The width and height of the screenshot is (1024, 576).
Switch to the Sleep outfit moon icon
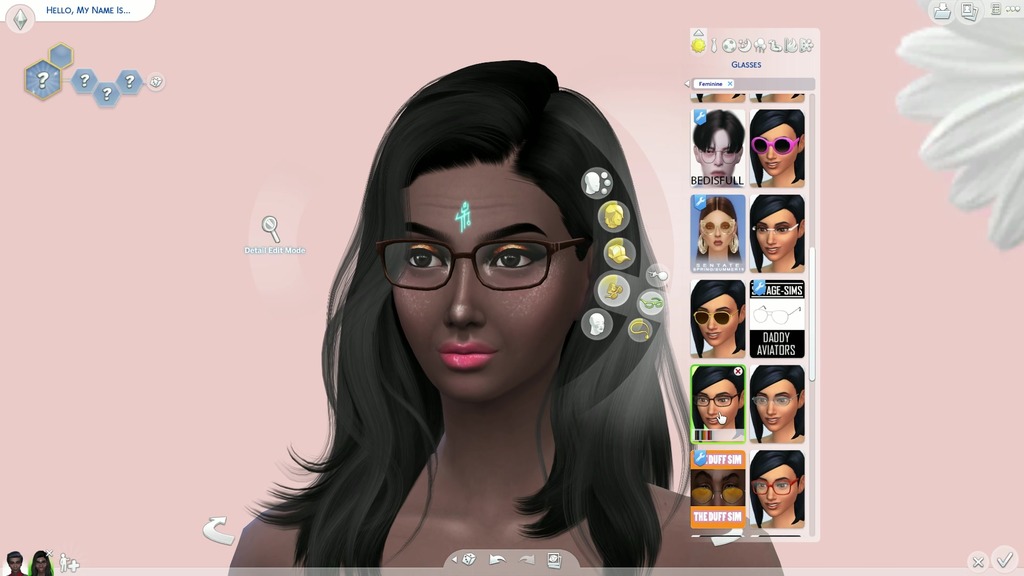pos(744,45)
